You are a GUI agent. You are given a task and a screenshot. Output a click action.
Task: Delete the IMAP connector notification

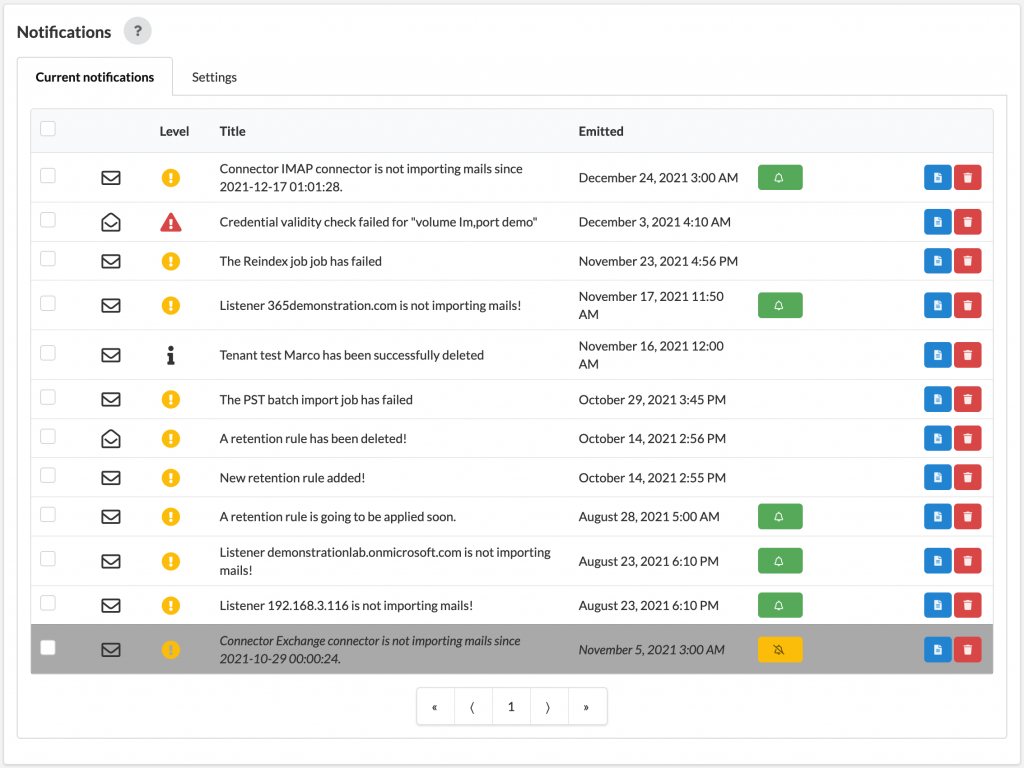(967, 178)
